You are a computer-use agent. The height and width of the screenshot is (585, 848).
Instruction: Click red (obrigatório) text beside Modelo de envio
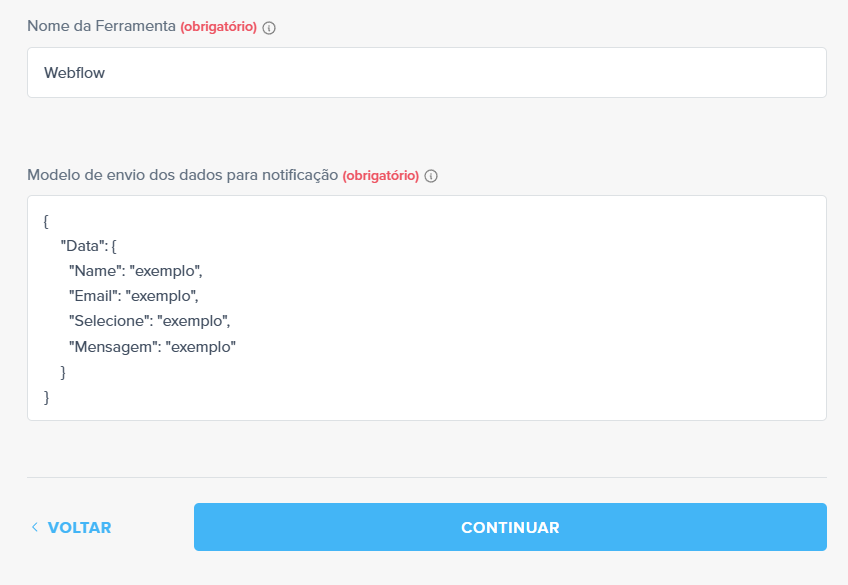coord(380,176)
